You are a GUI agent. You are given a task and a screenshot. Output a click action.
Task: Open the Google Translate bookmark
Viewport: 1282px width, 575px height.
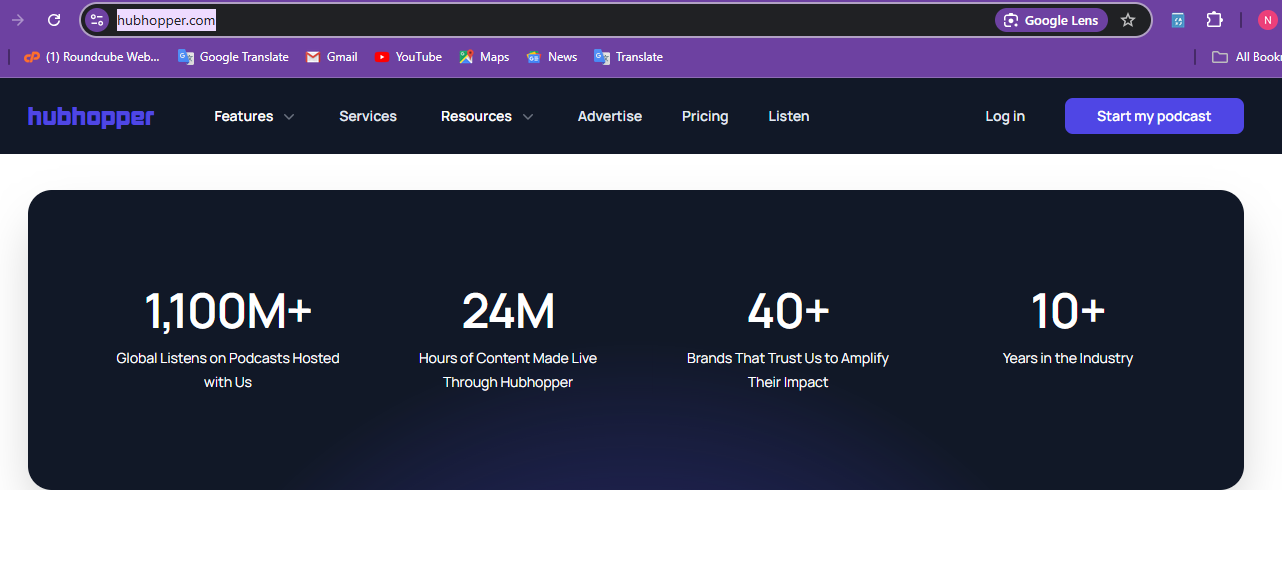pos(233,57)
